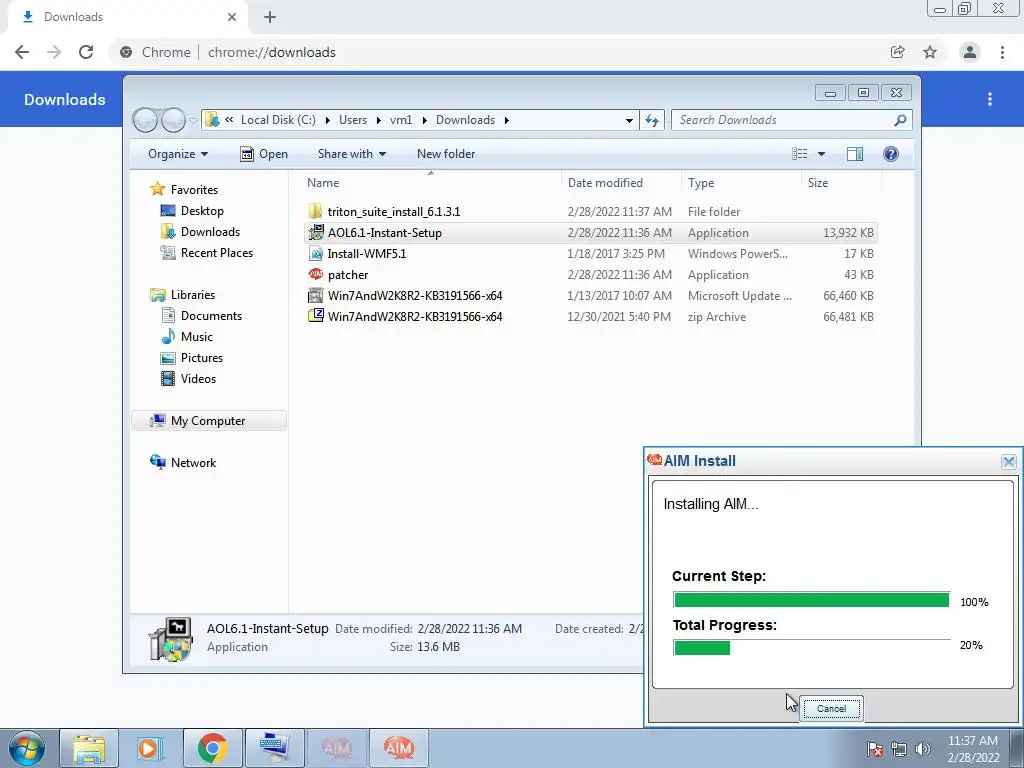The width and height of the screenshot is (1024, 768).
Task: Click the Favorites star icon
Action: point(157,189)
